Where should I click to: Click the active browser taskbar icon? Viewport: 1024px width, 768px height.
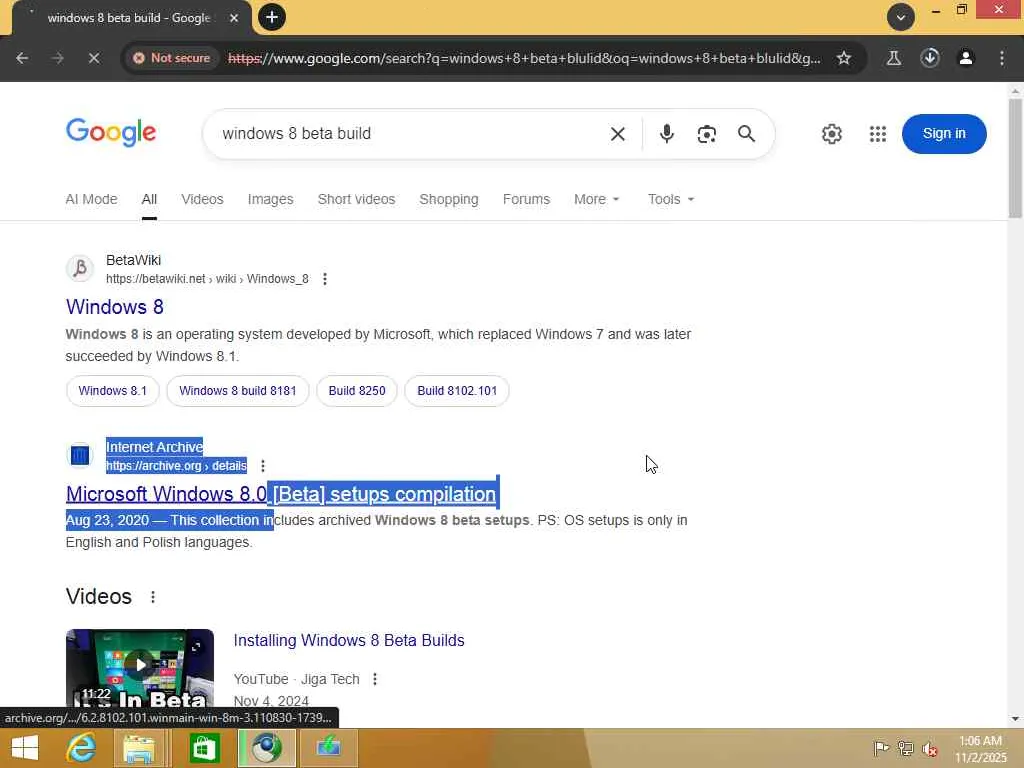tap(266, 748)
